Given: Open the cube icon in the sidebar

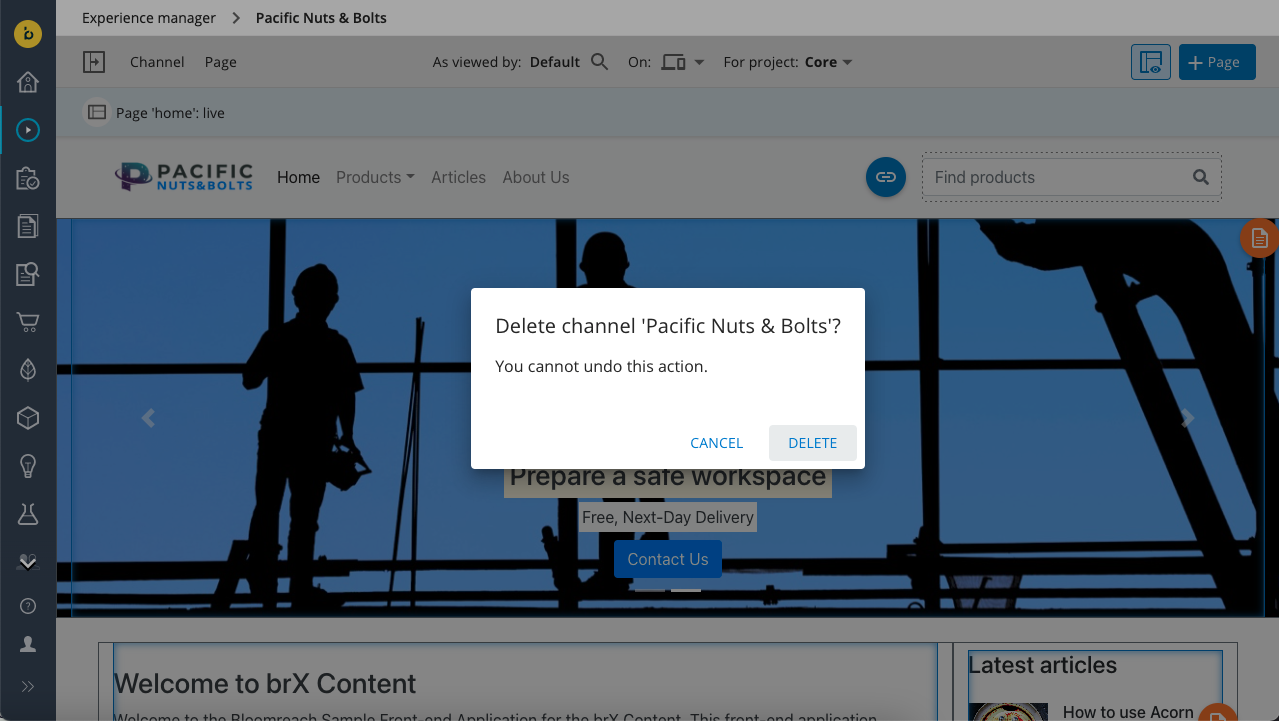Looking at the screenshot, I should (x=28, y=418).
